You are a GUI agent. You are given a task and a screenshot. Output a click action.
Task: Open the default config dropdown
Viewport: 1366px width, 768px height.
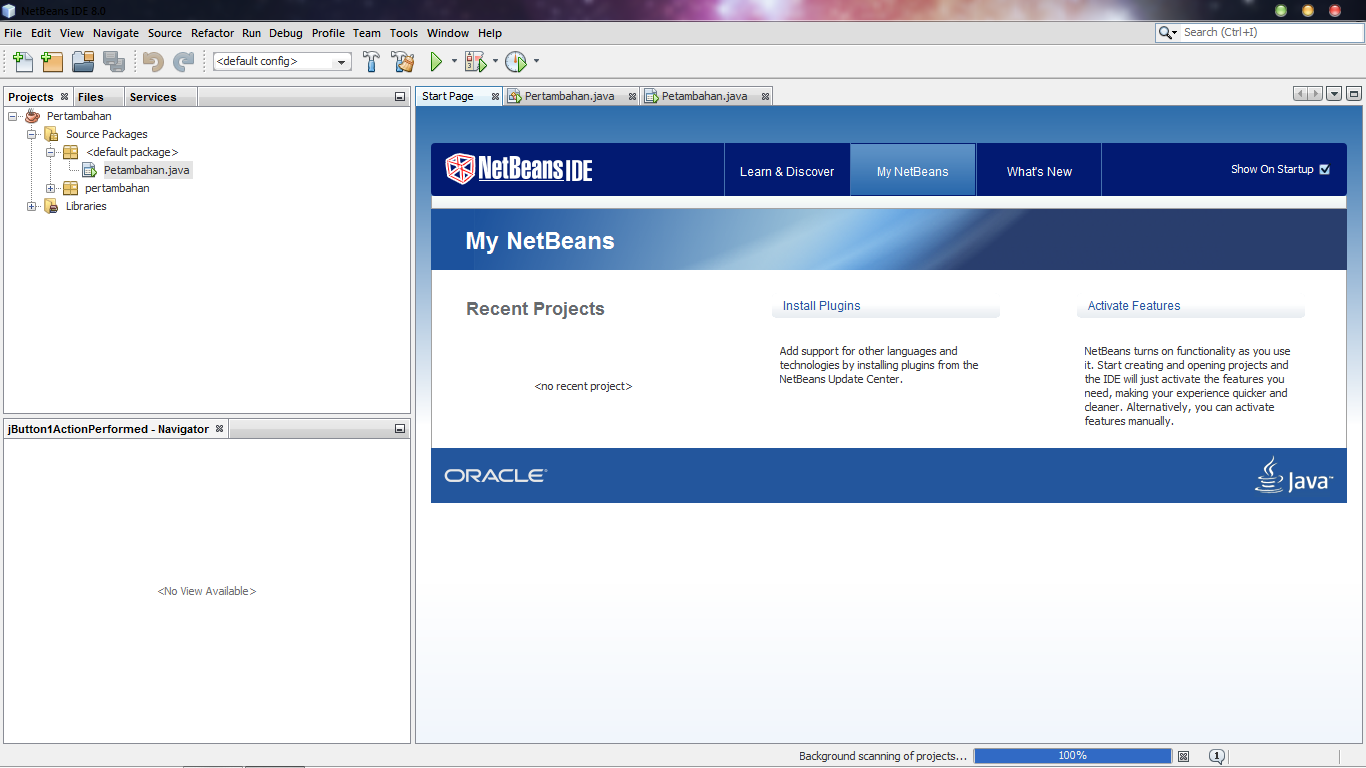tap(339, 61)
